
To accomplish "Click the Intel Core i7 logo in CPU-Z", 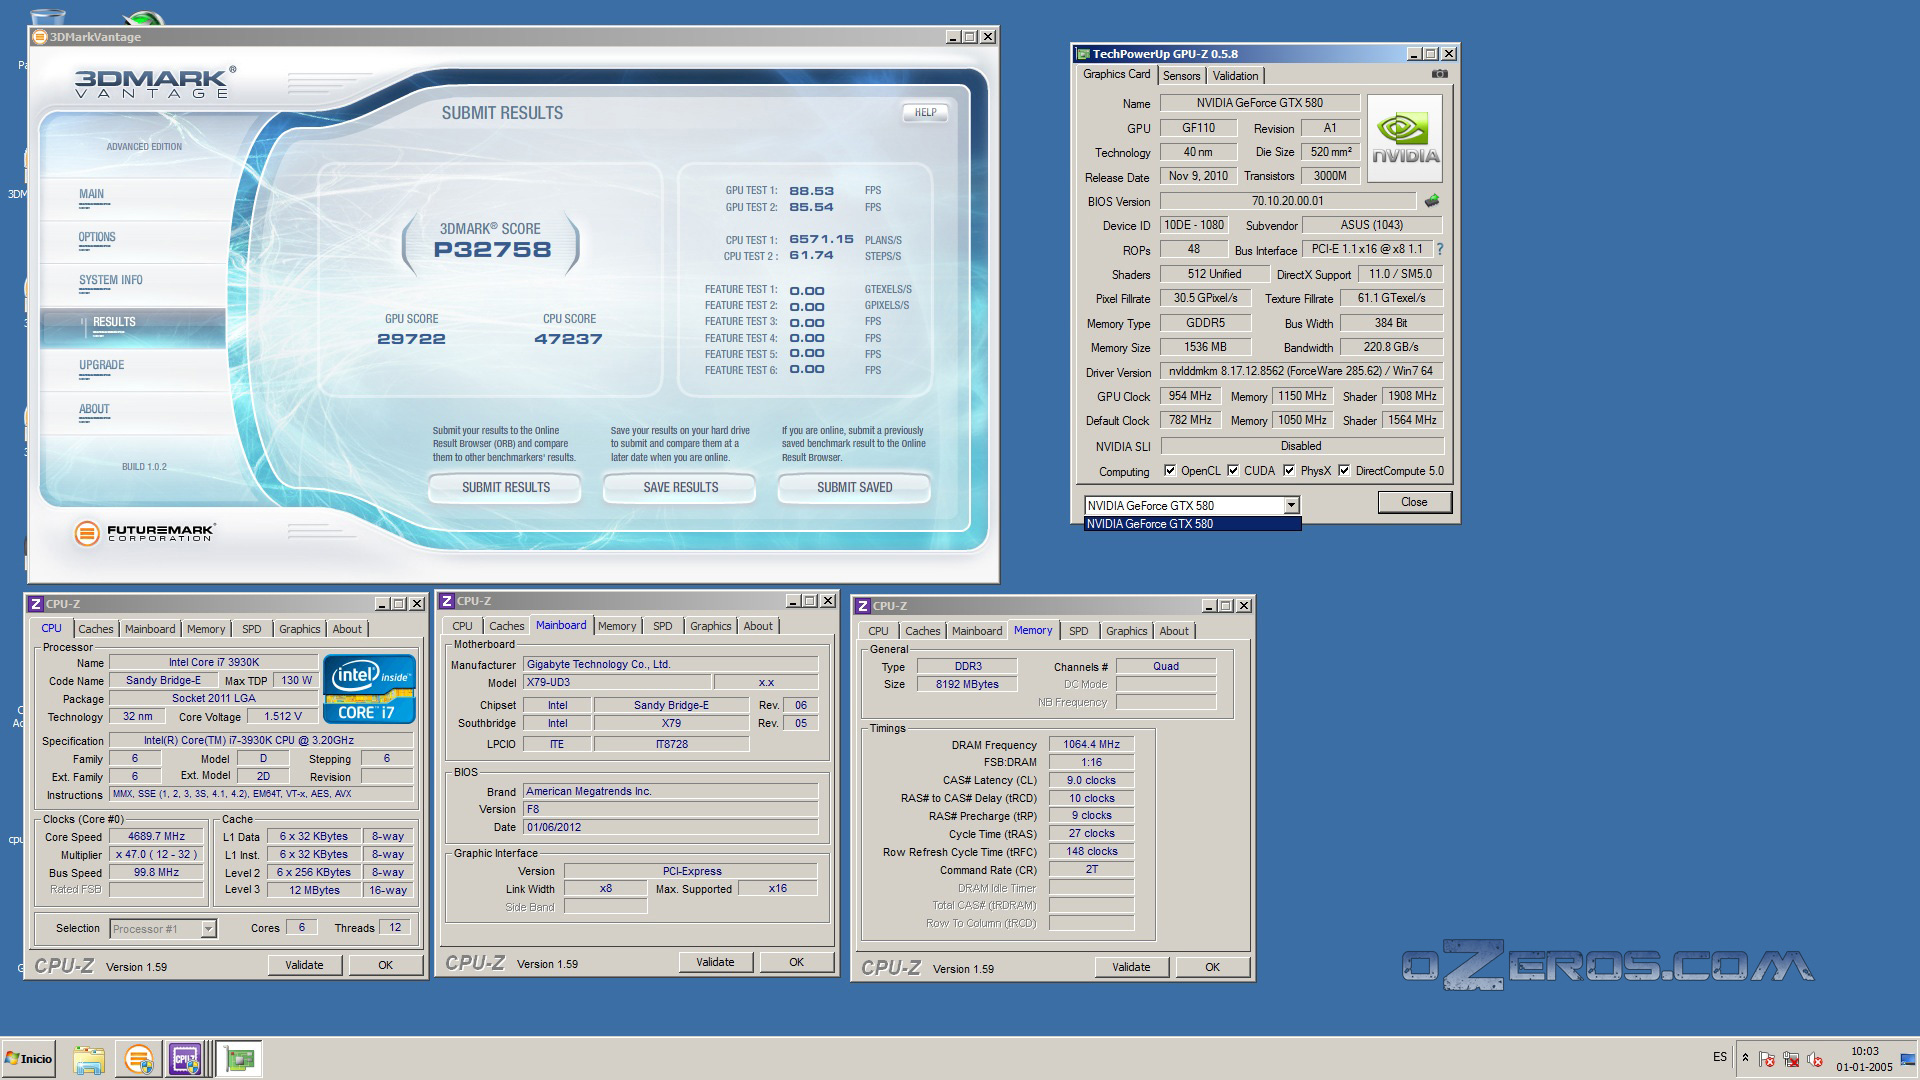I will pyautogui.click(x=369, y=689).
